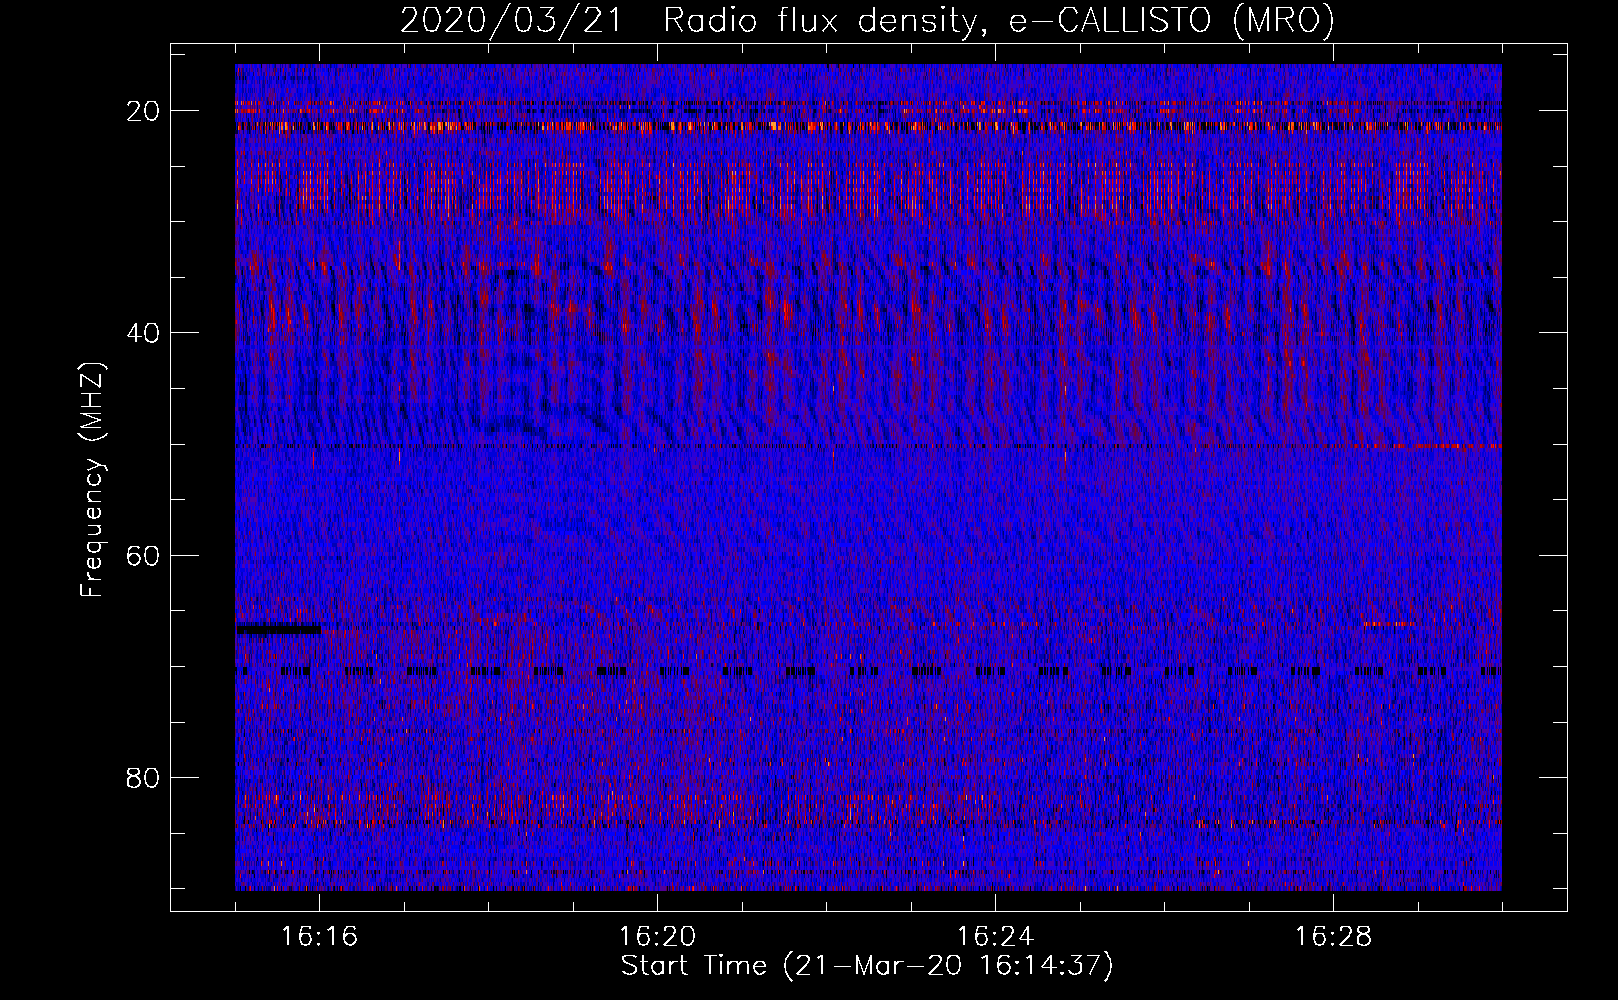Viewport: 1618px width, 1000px height.
Task: Click the "Frequency (MHZ)" axis label
Action: tap(92, 480)
